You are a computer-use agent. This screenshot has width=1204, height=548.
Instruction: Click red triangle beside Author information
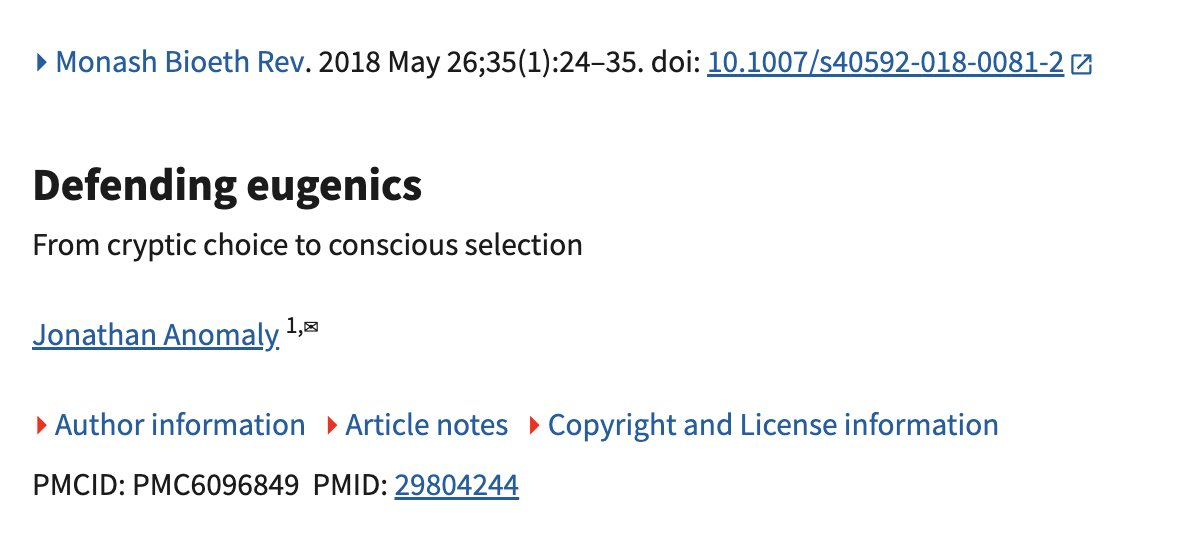point(41,426)
